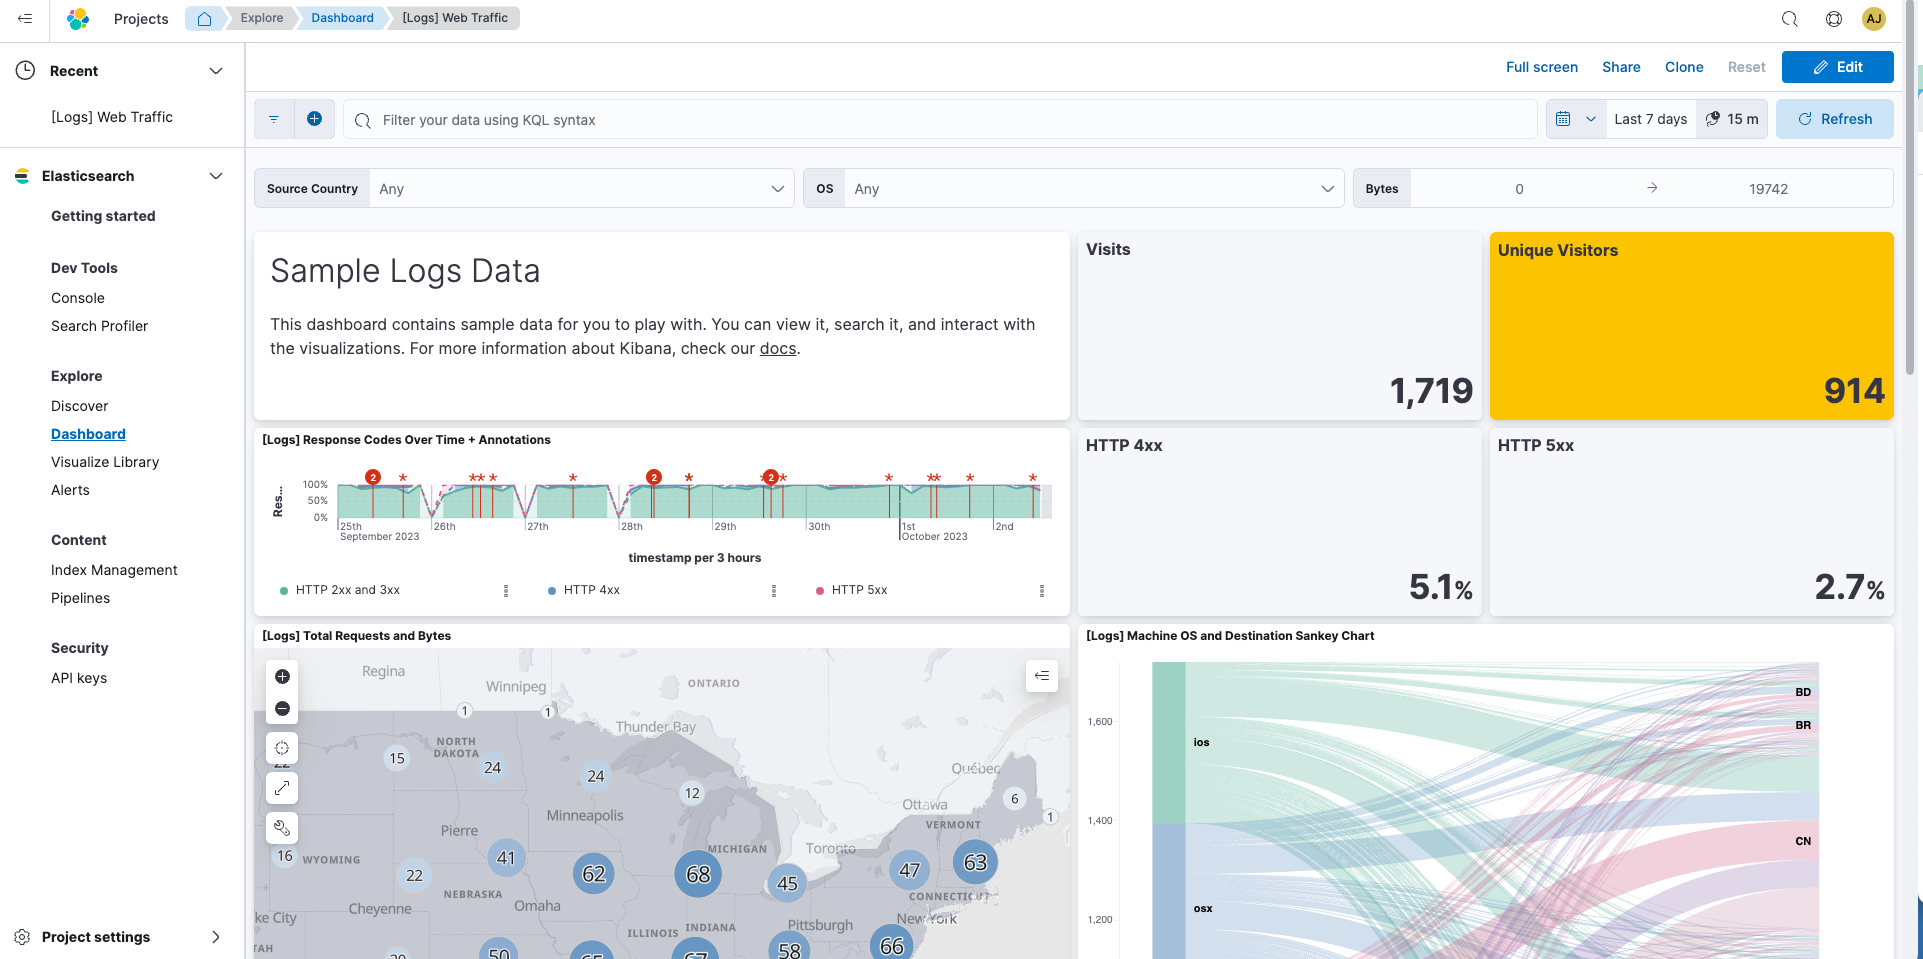The height and width of the screenshot is (959, 1923).
Task: Zoom in on the requests map
Action: coord(282,677)
